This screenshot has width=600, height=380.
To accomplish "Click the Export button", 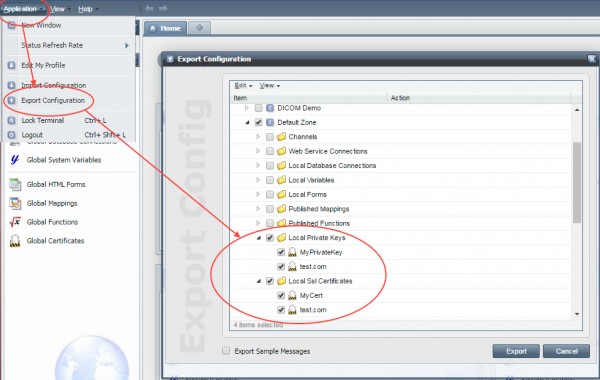I will point(516,351).
